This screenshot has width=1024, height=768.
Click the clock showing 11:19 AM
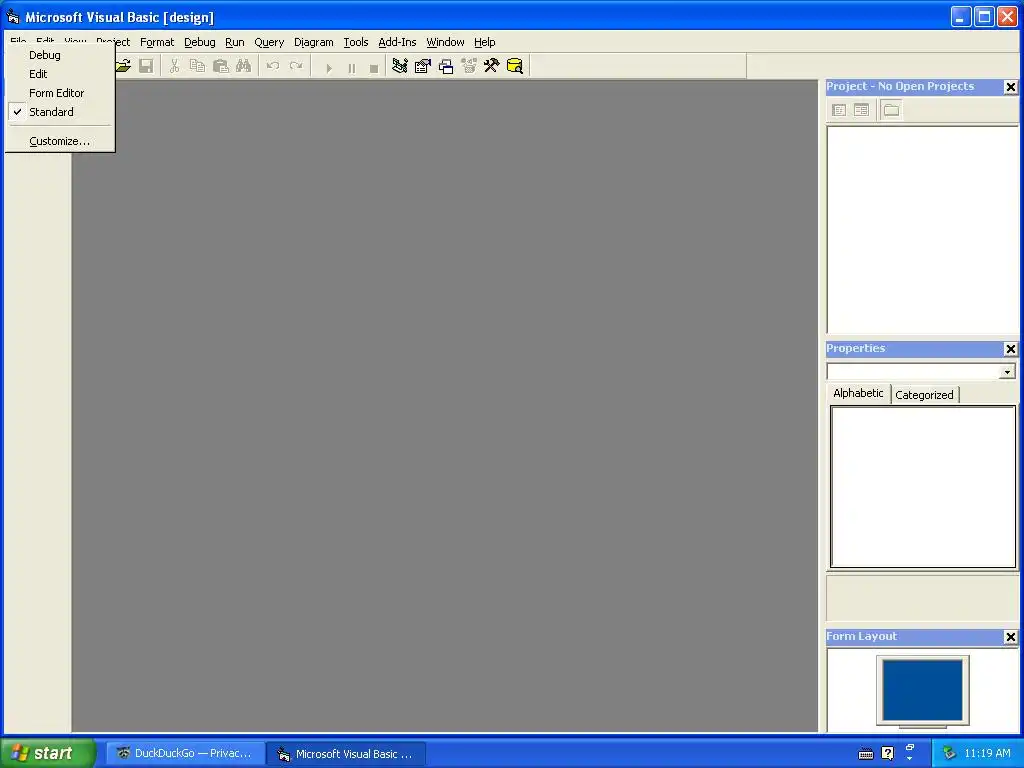point(987,753)
